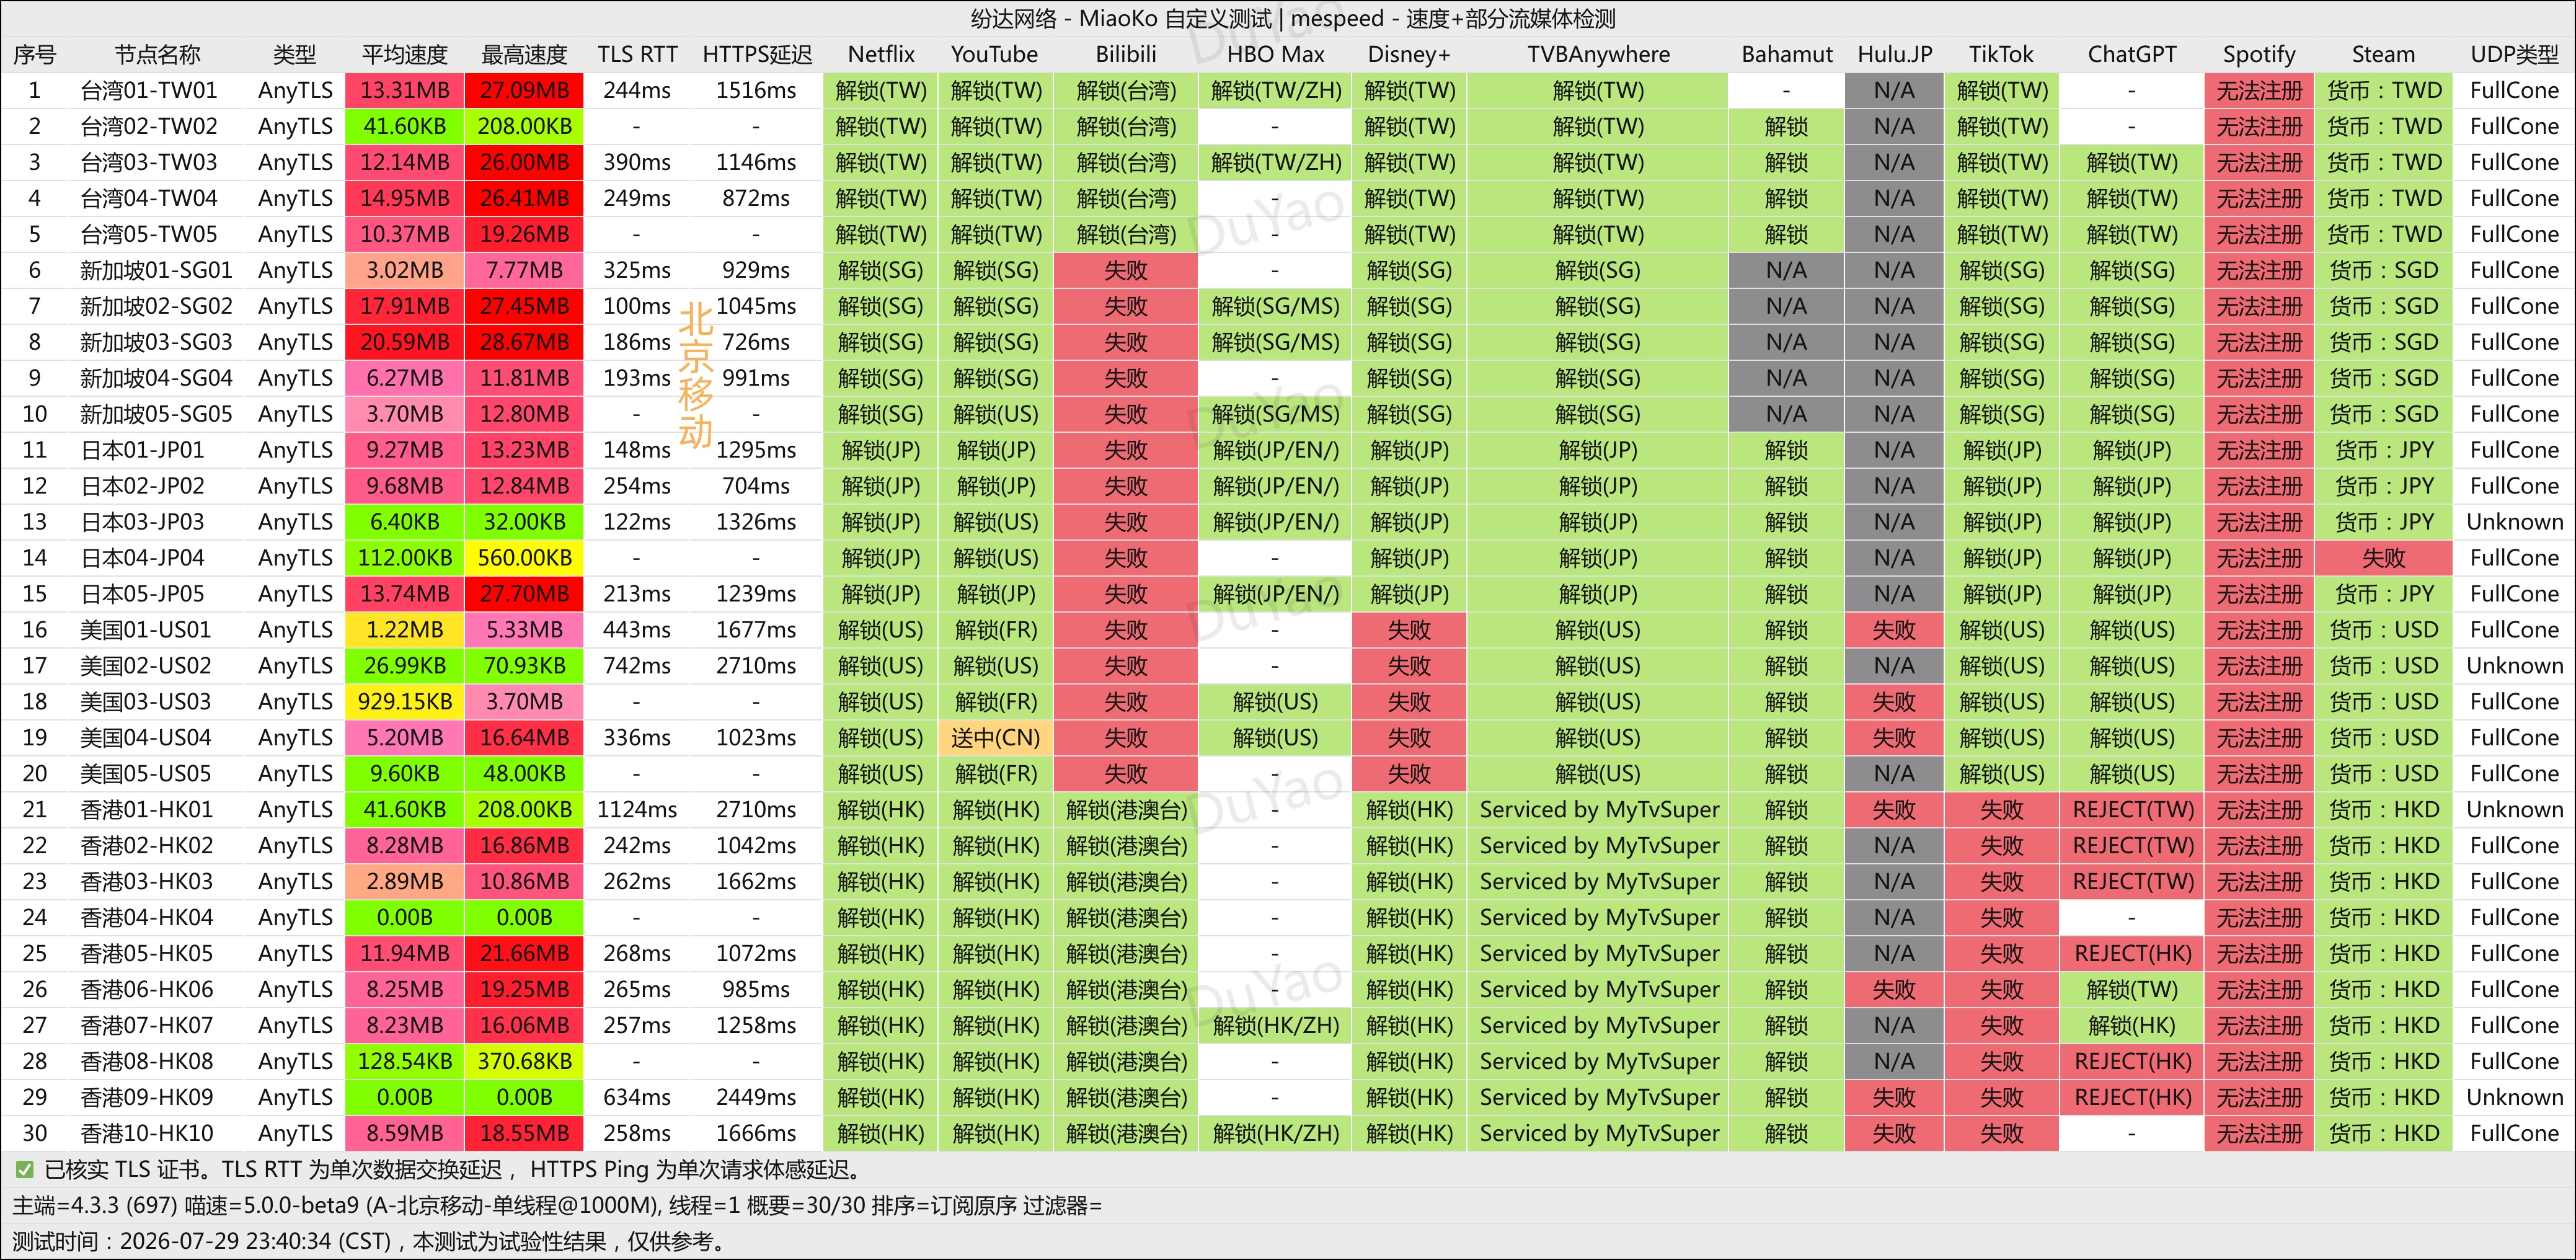
Task: Click the 27.09MB max speed cell
Action: click(x=524, y=90)
